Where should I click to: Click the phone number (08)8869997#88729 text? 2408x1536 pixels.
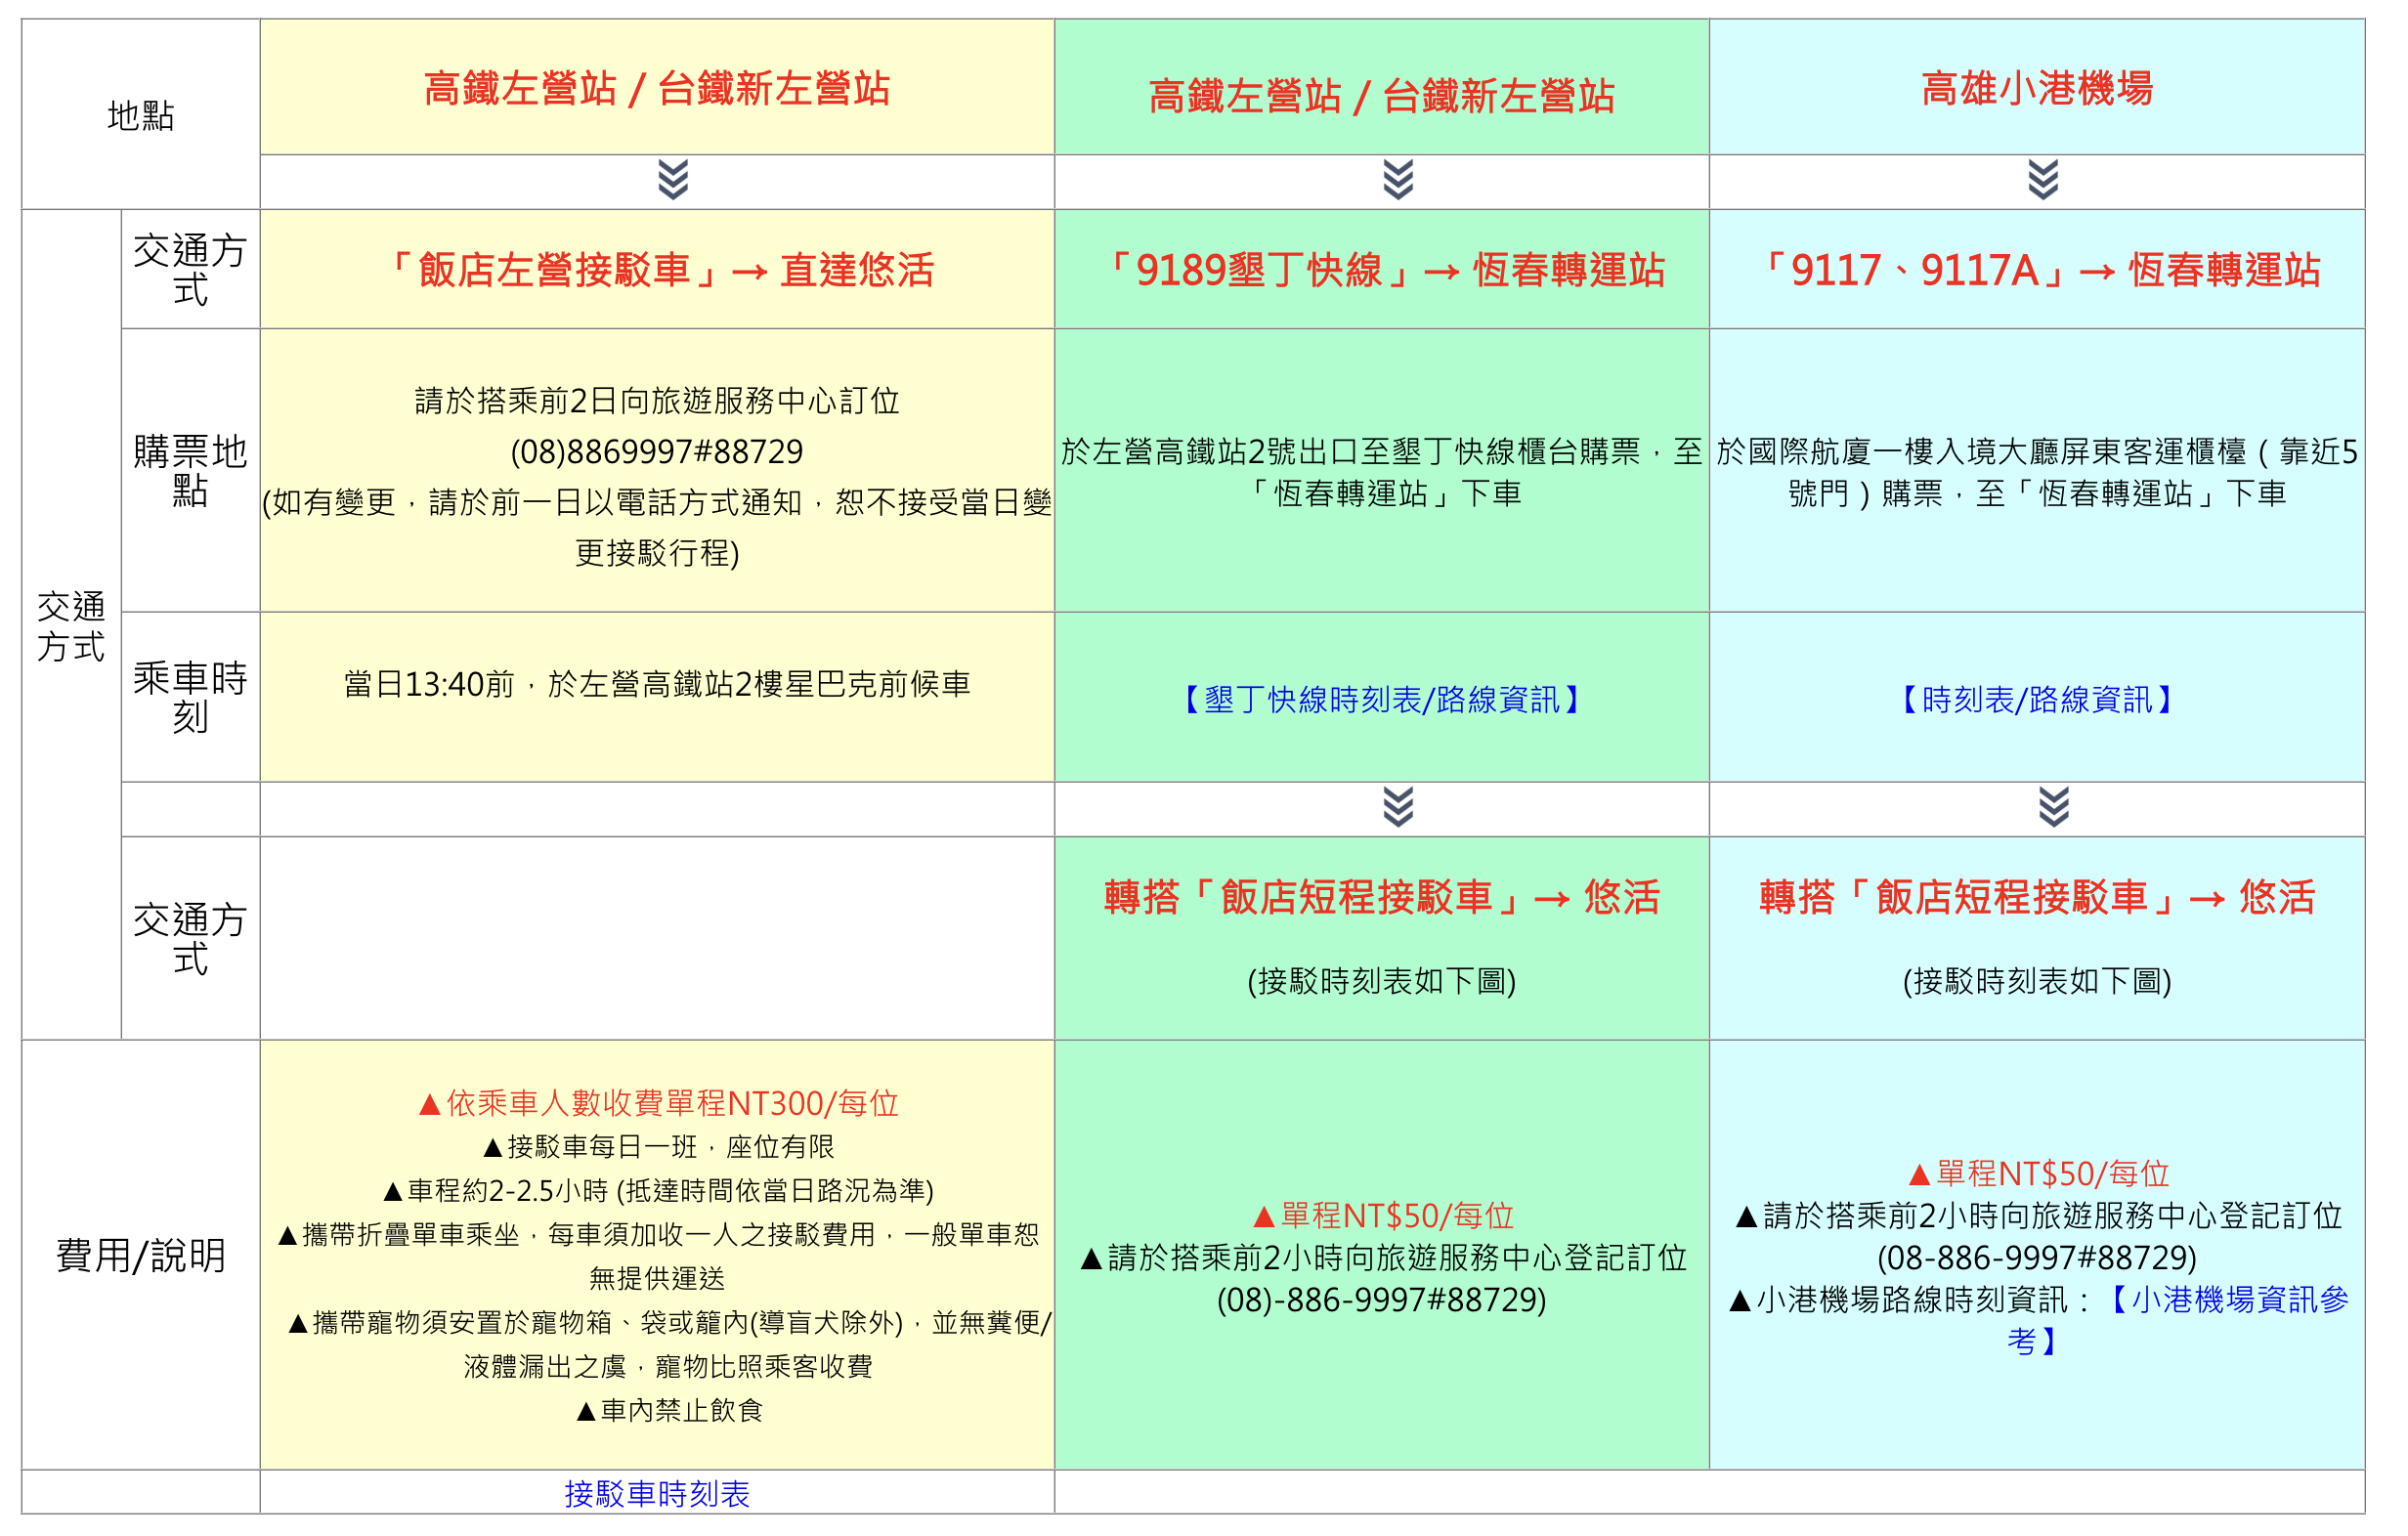656,451
